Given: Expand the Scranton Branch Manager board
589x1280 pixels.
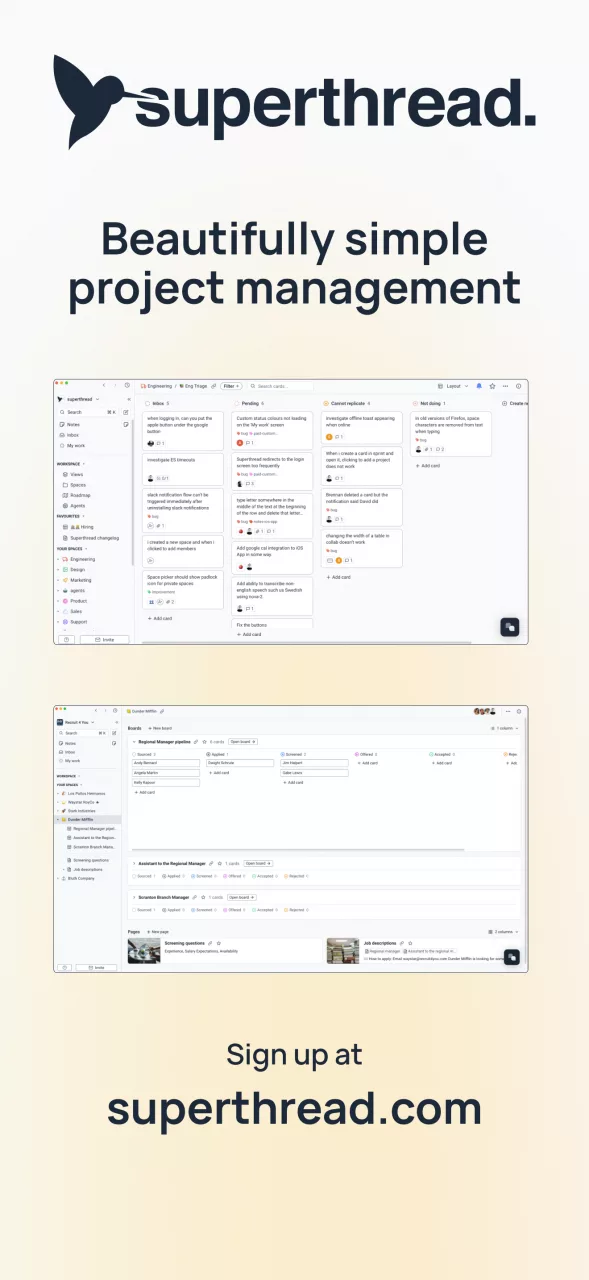Looking at the screenshot, I should click(134, 897).
